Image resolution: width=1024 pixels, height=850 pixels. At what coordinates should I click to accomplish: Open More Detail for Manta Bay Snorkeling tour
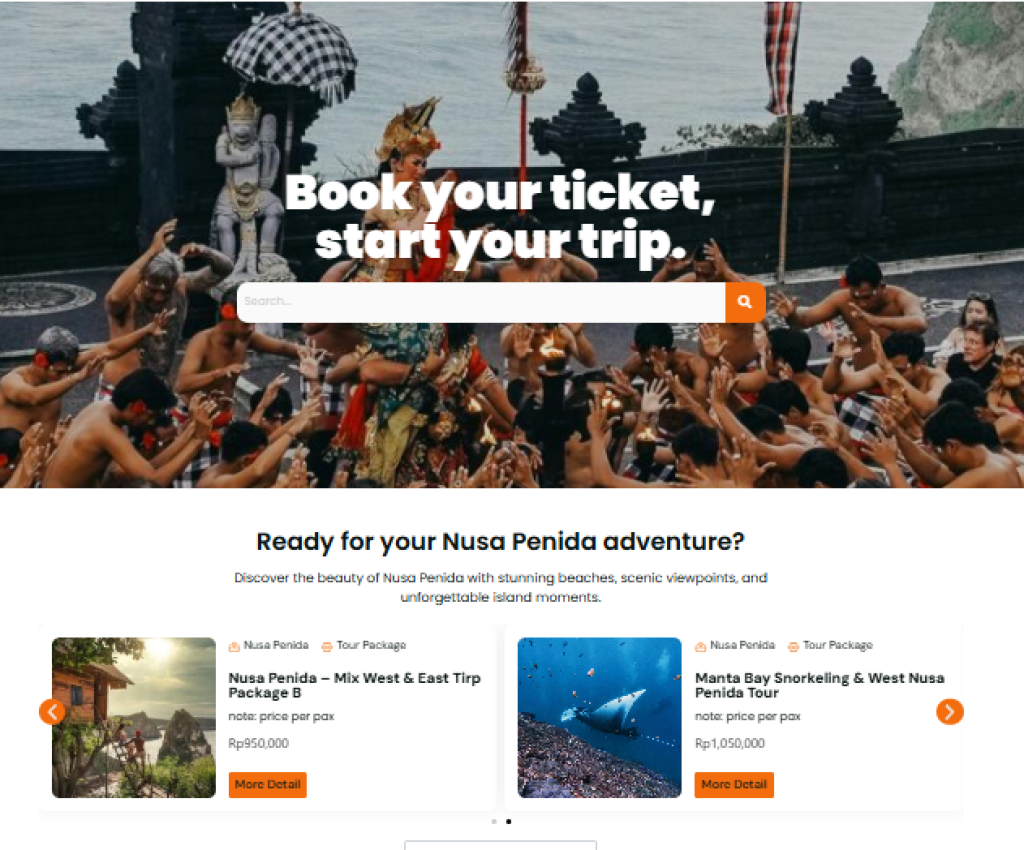(x=734, y=785)
